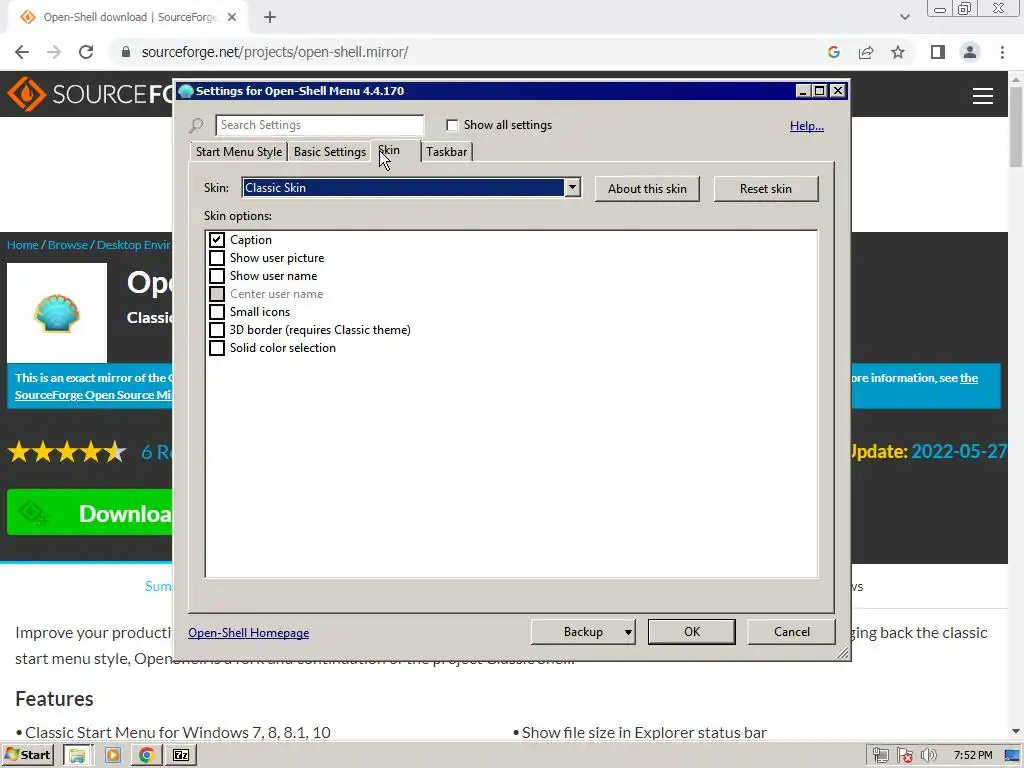The image size is (1024, 768).
Task: Click the network tray icon
Action: pyautogui.click(x=880, y=756)
